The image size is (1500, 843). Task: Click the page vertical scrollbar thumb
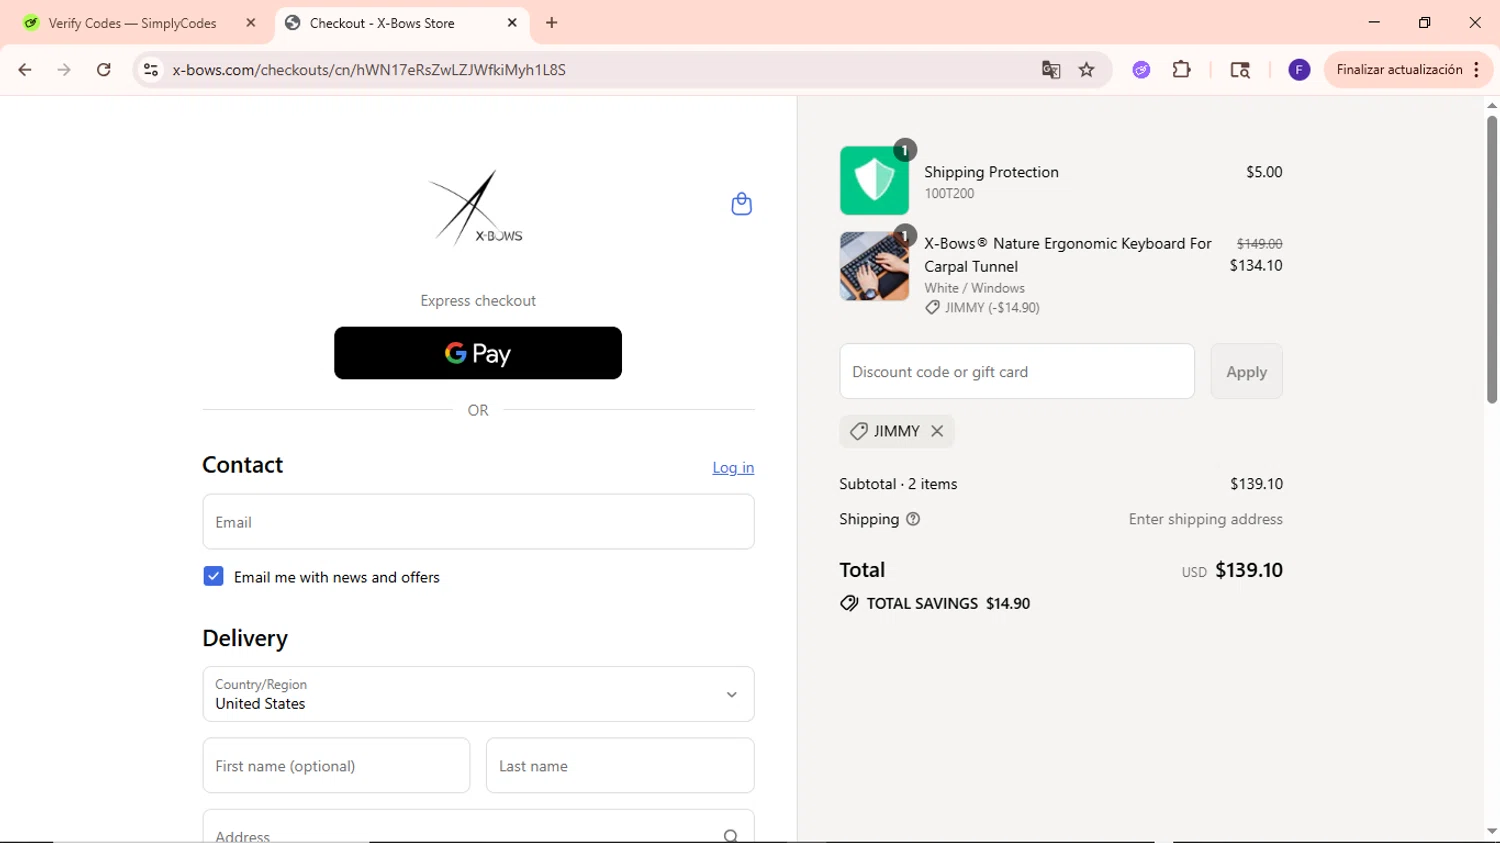coord(1491,259)
